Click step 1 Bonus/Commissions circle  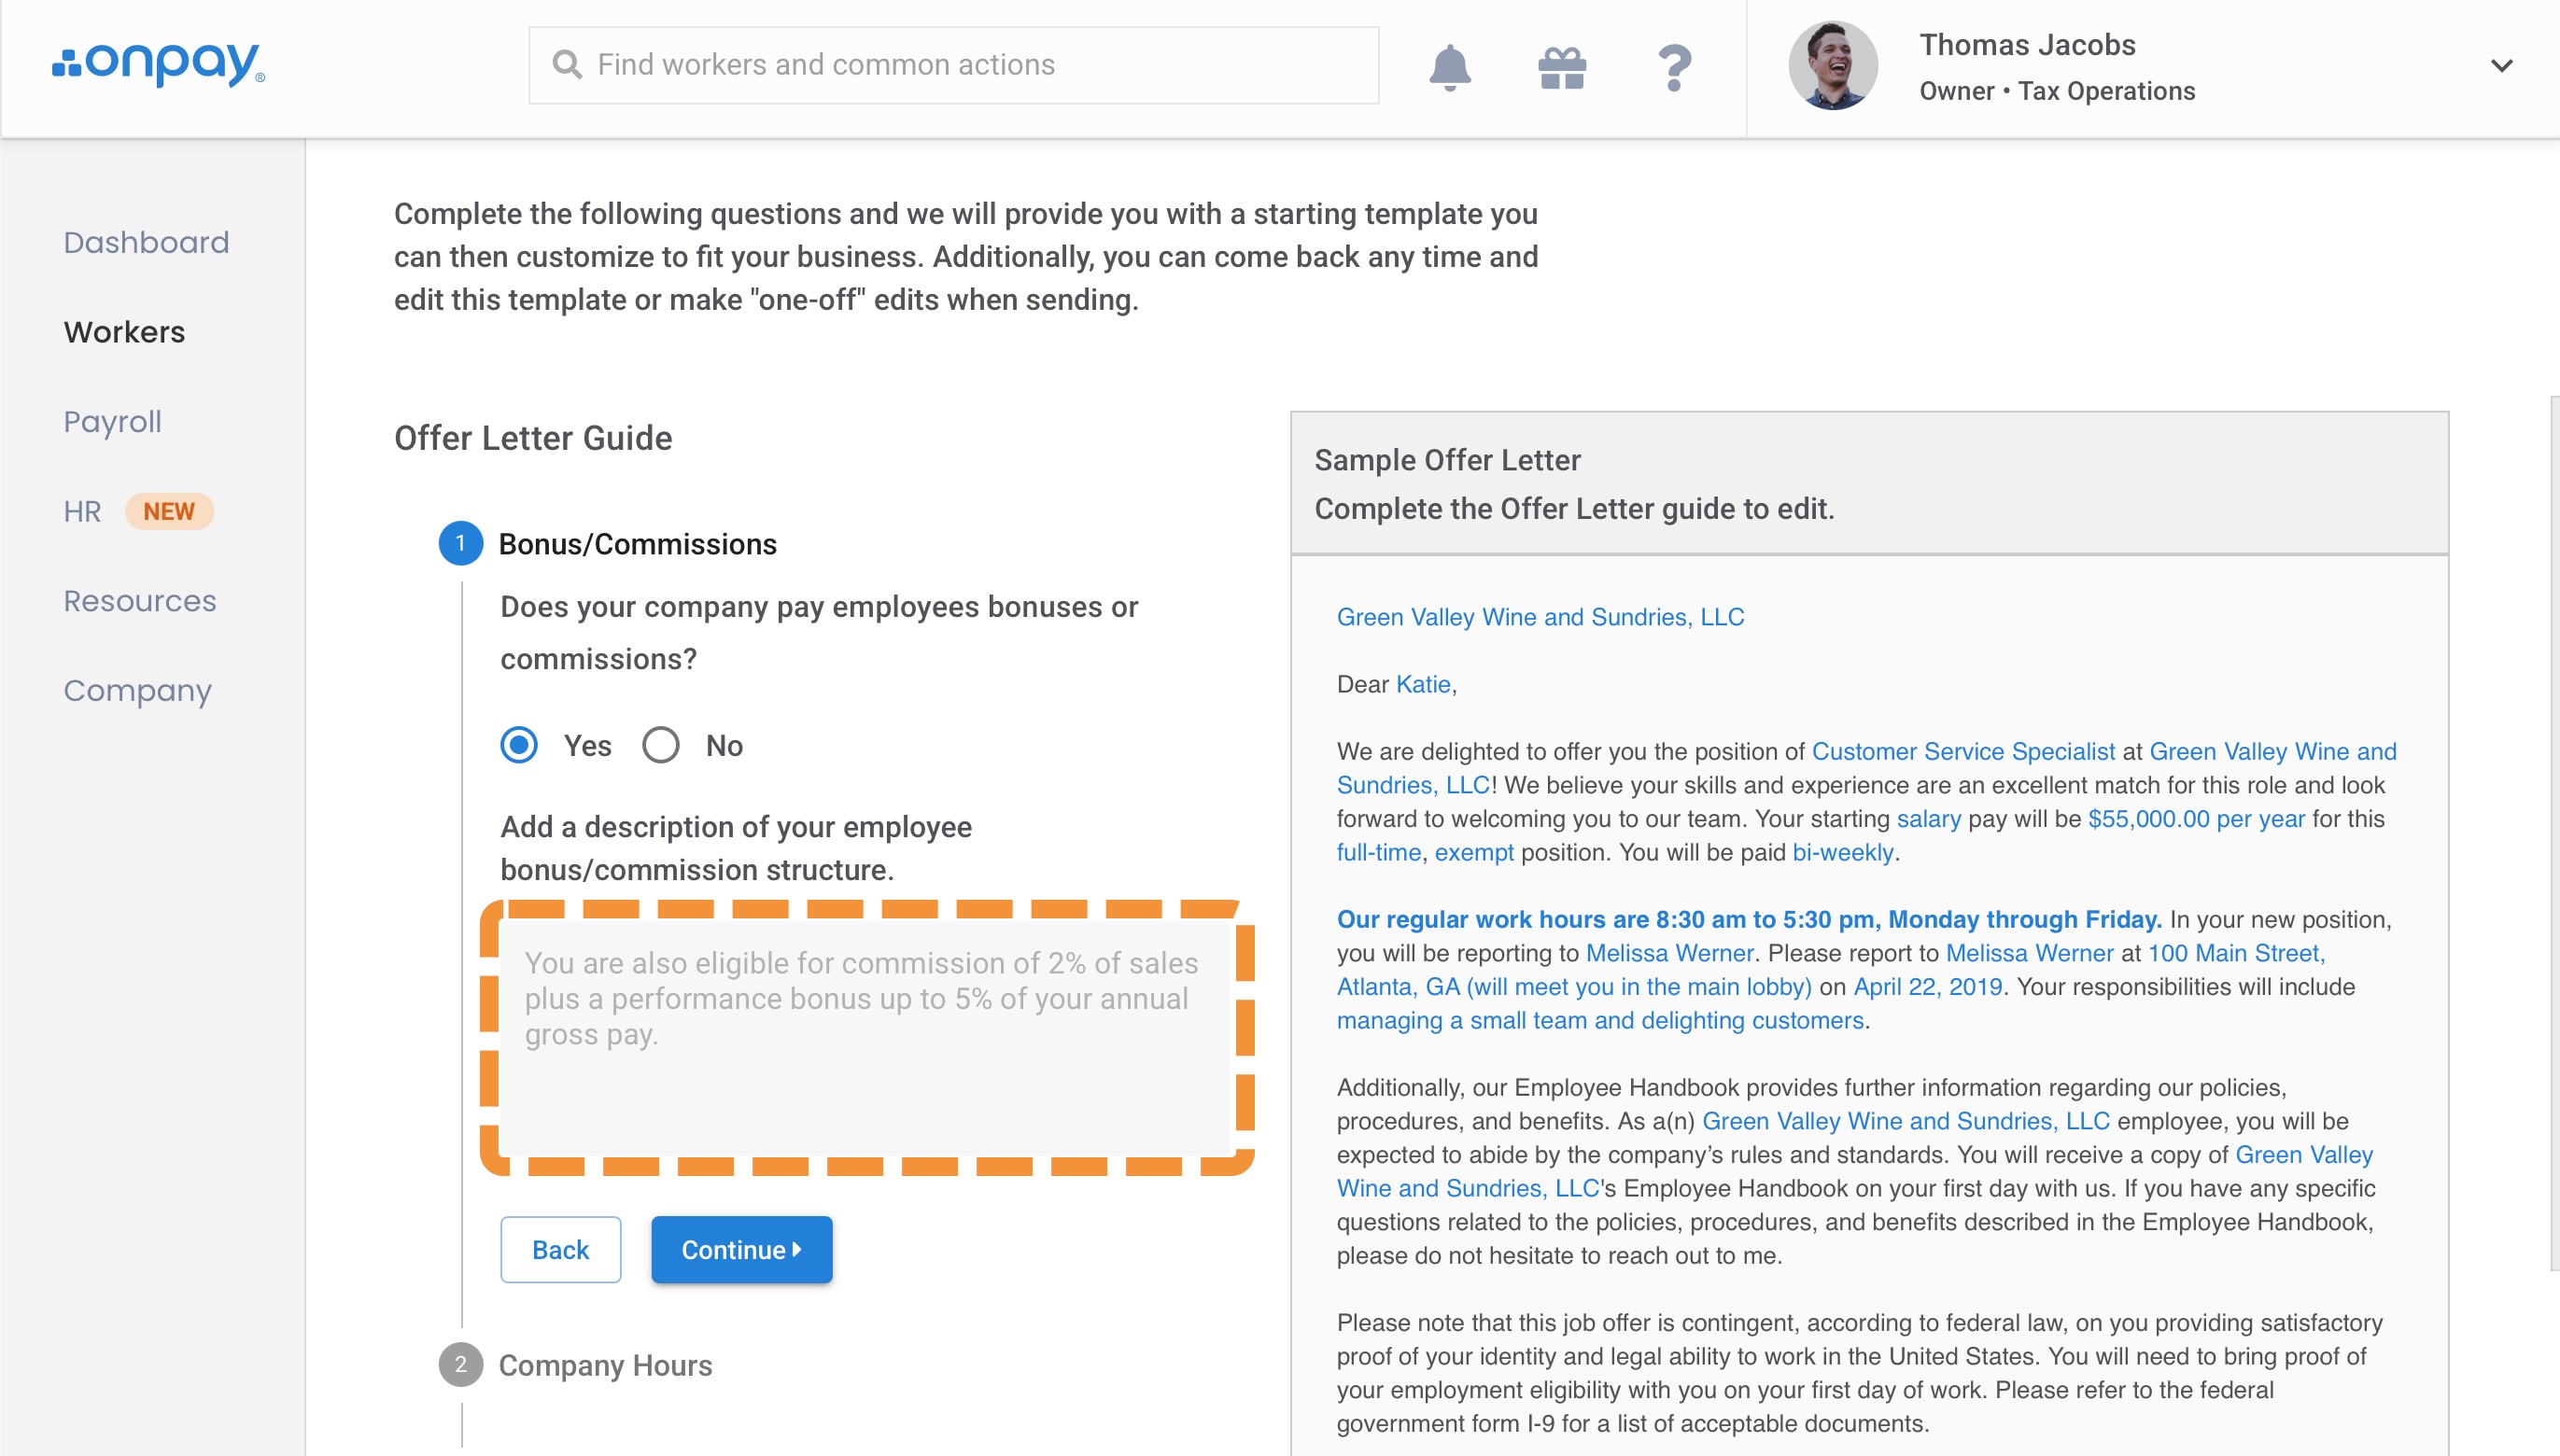coord(460,544)
